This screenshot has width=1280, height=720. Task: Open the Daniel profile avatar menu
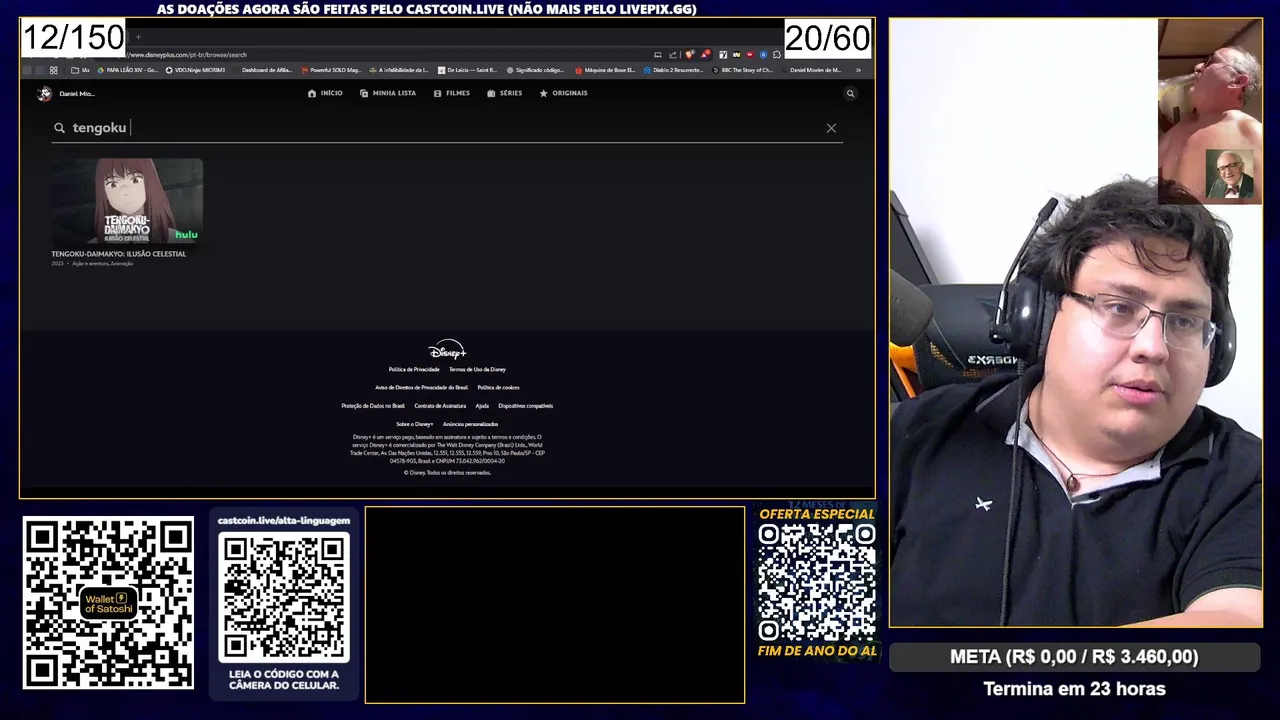pyautogui.click(x=44, y=93)
